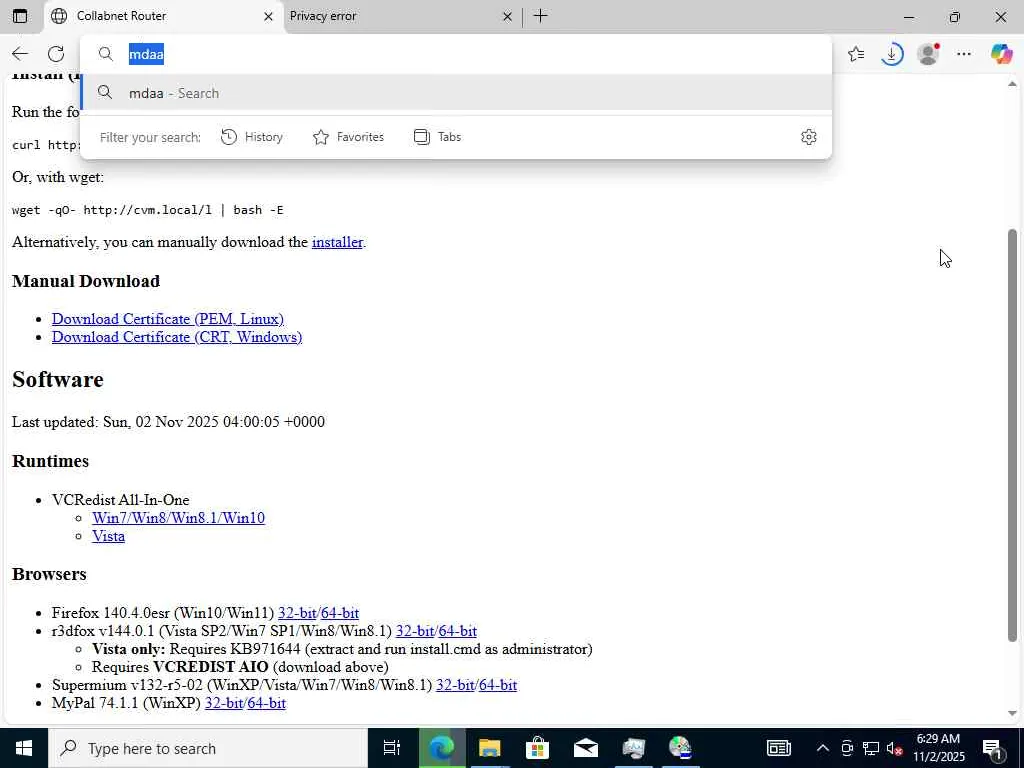The height and width of the screenshot is (768, 1024).
Task: Open the Windows Start menu
Action: tap(24, 748)
